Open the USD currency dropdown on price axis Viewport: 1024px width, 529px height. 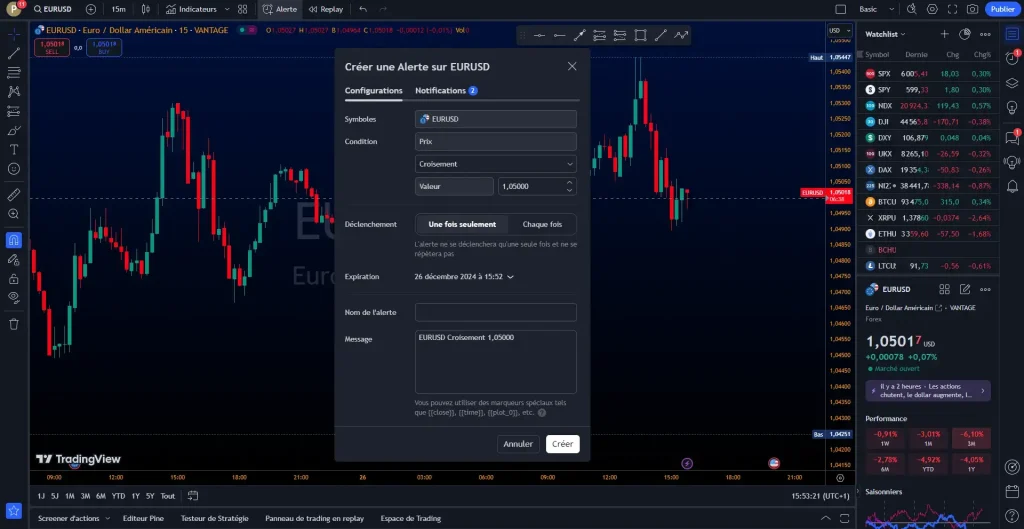tap(840, 31)
